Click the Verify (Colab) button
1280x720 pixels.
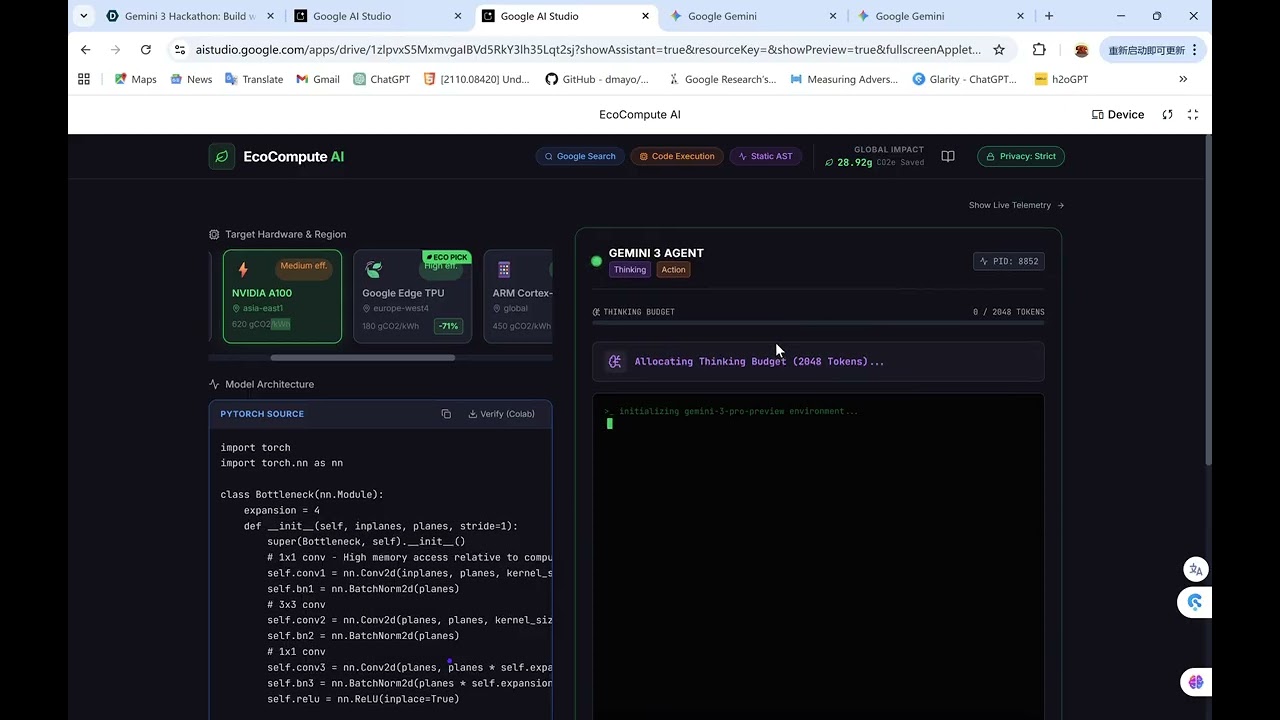tap(502, 414)
